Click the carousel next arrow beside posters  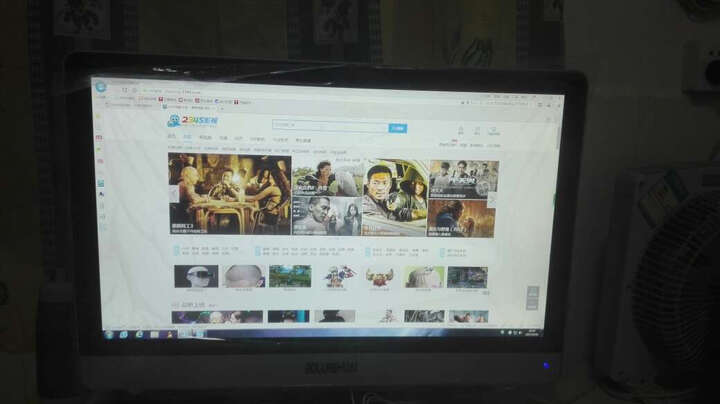[492, 200]
